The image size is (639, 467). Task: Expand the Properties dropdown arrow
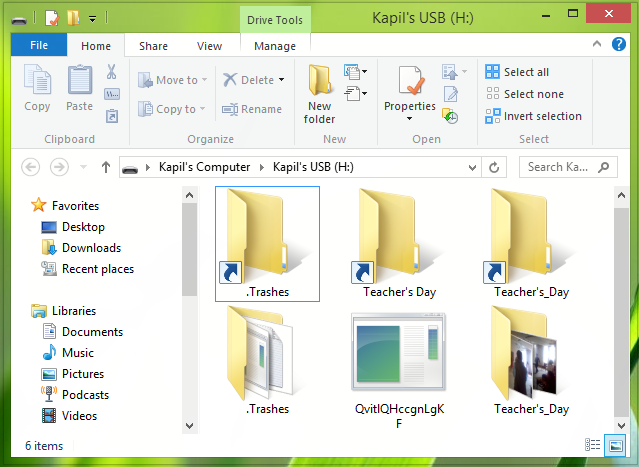410,119
